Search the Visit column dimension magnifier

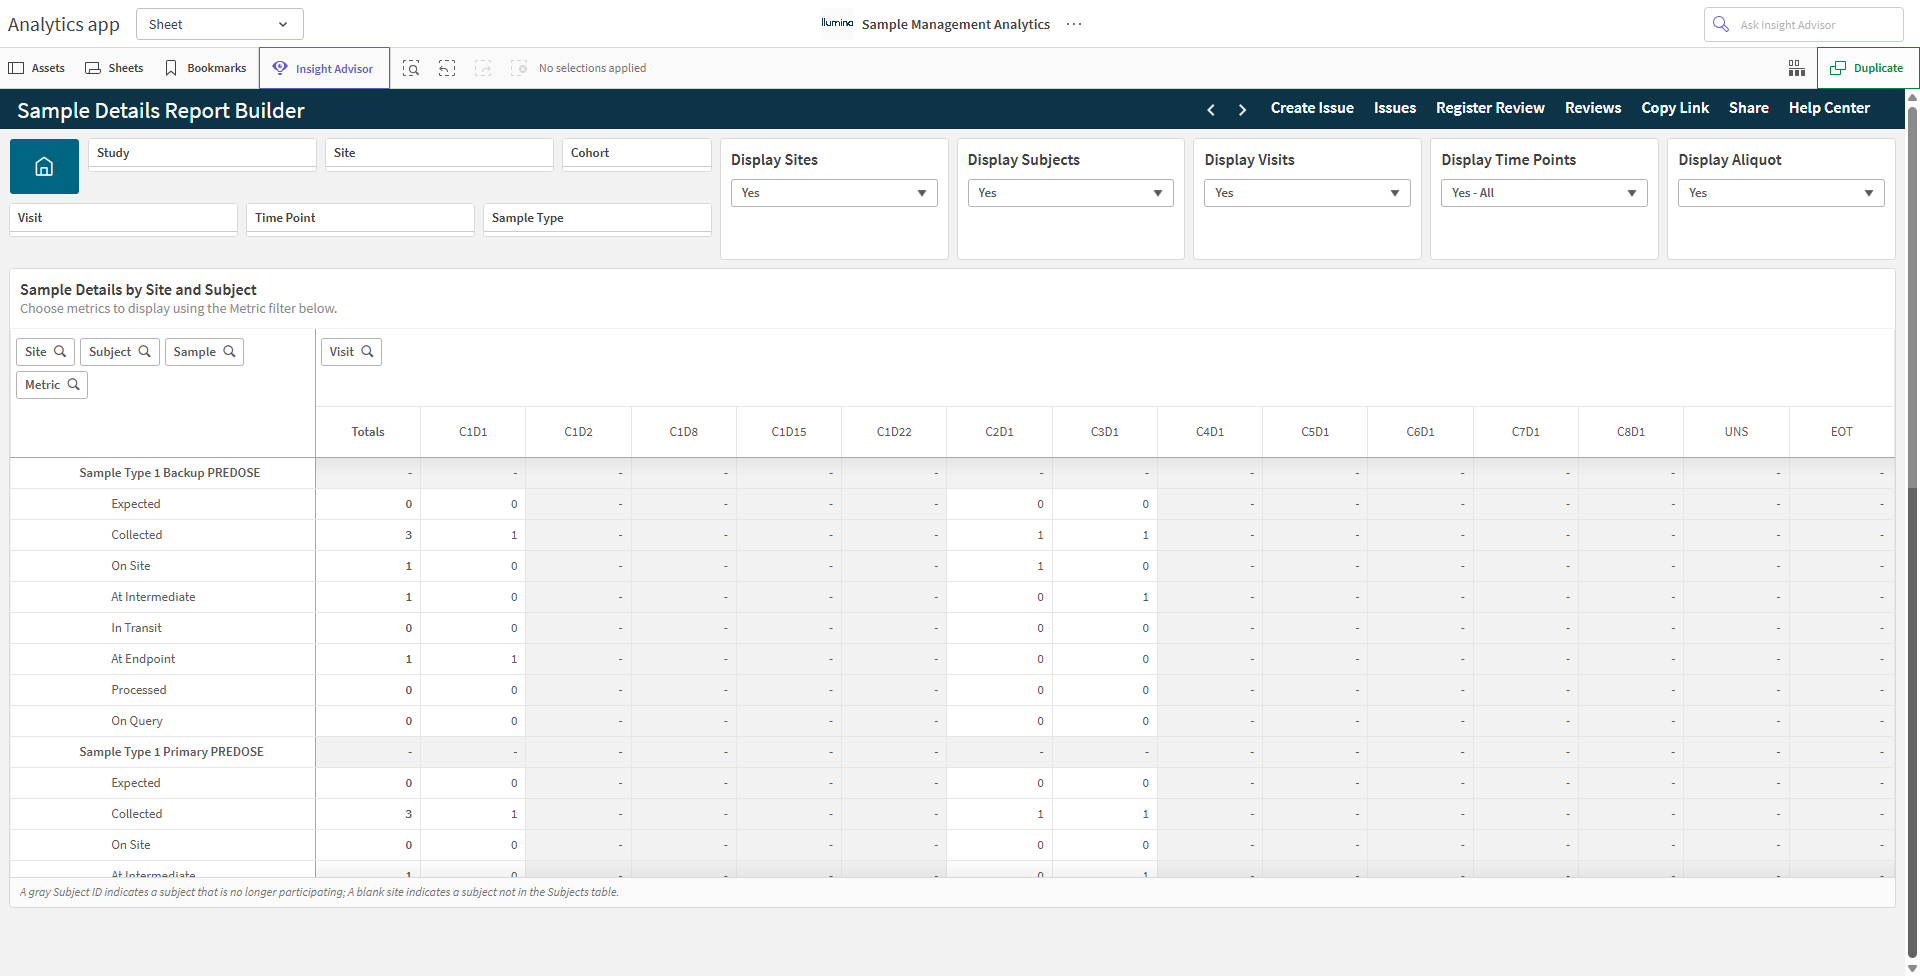pyautogui.click(x=367, y=352)
